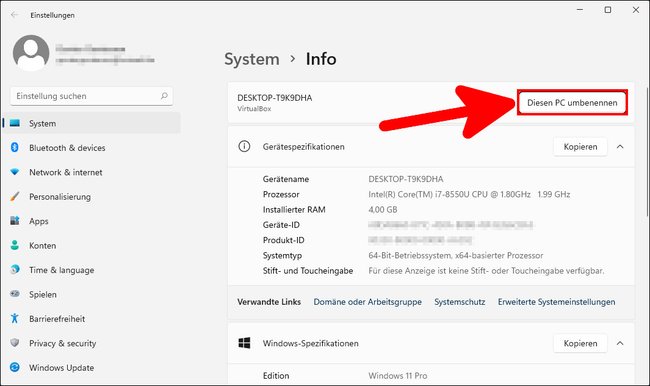
Task: Click the Geräte-ID label
Action: [281, 225]
